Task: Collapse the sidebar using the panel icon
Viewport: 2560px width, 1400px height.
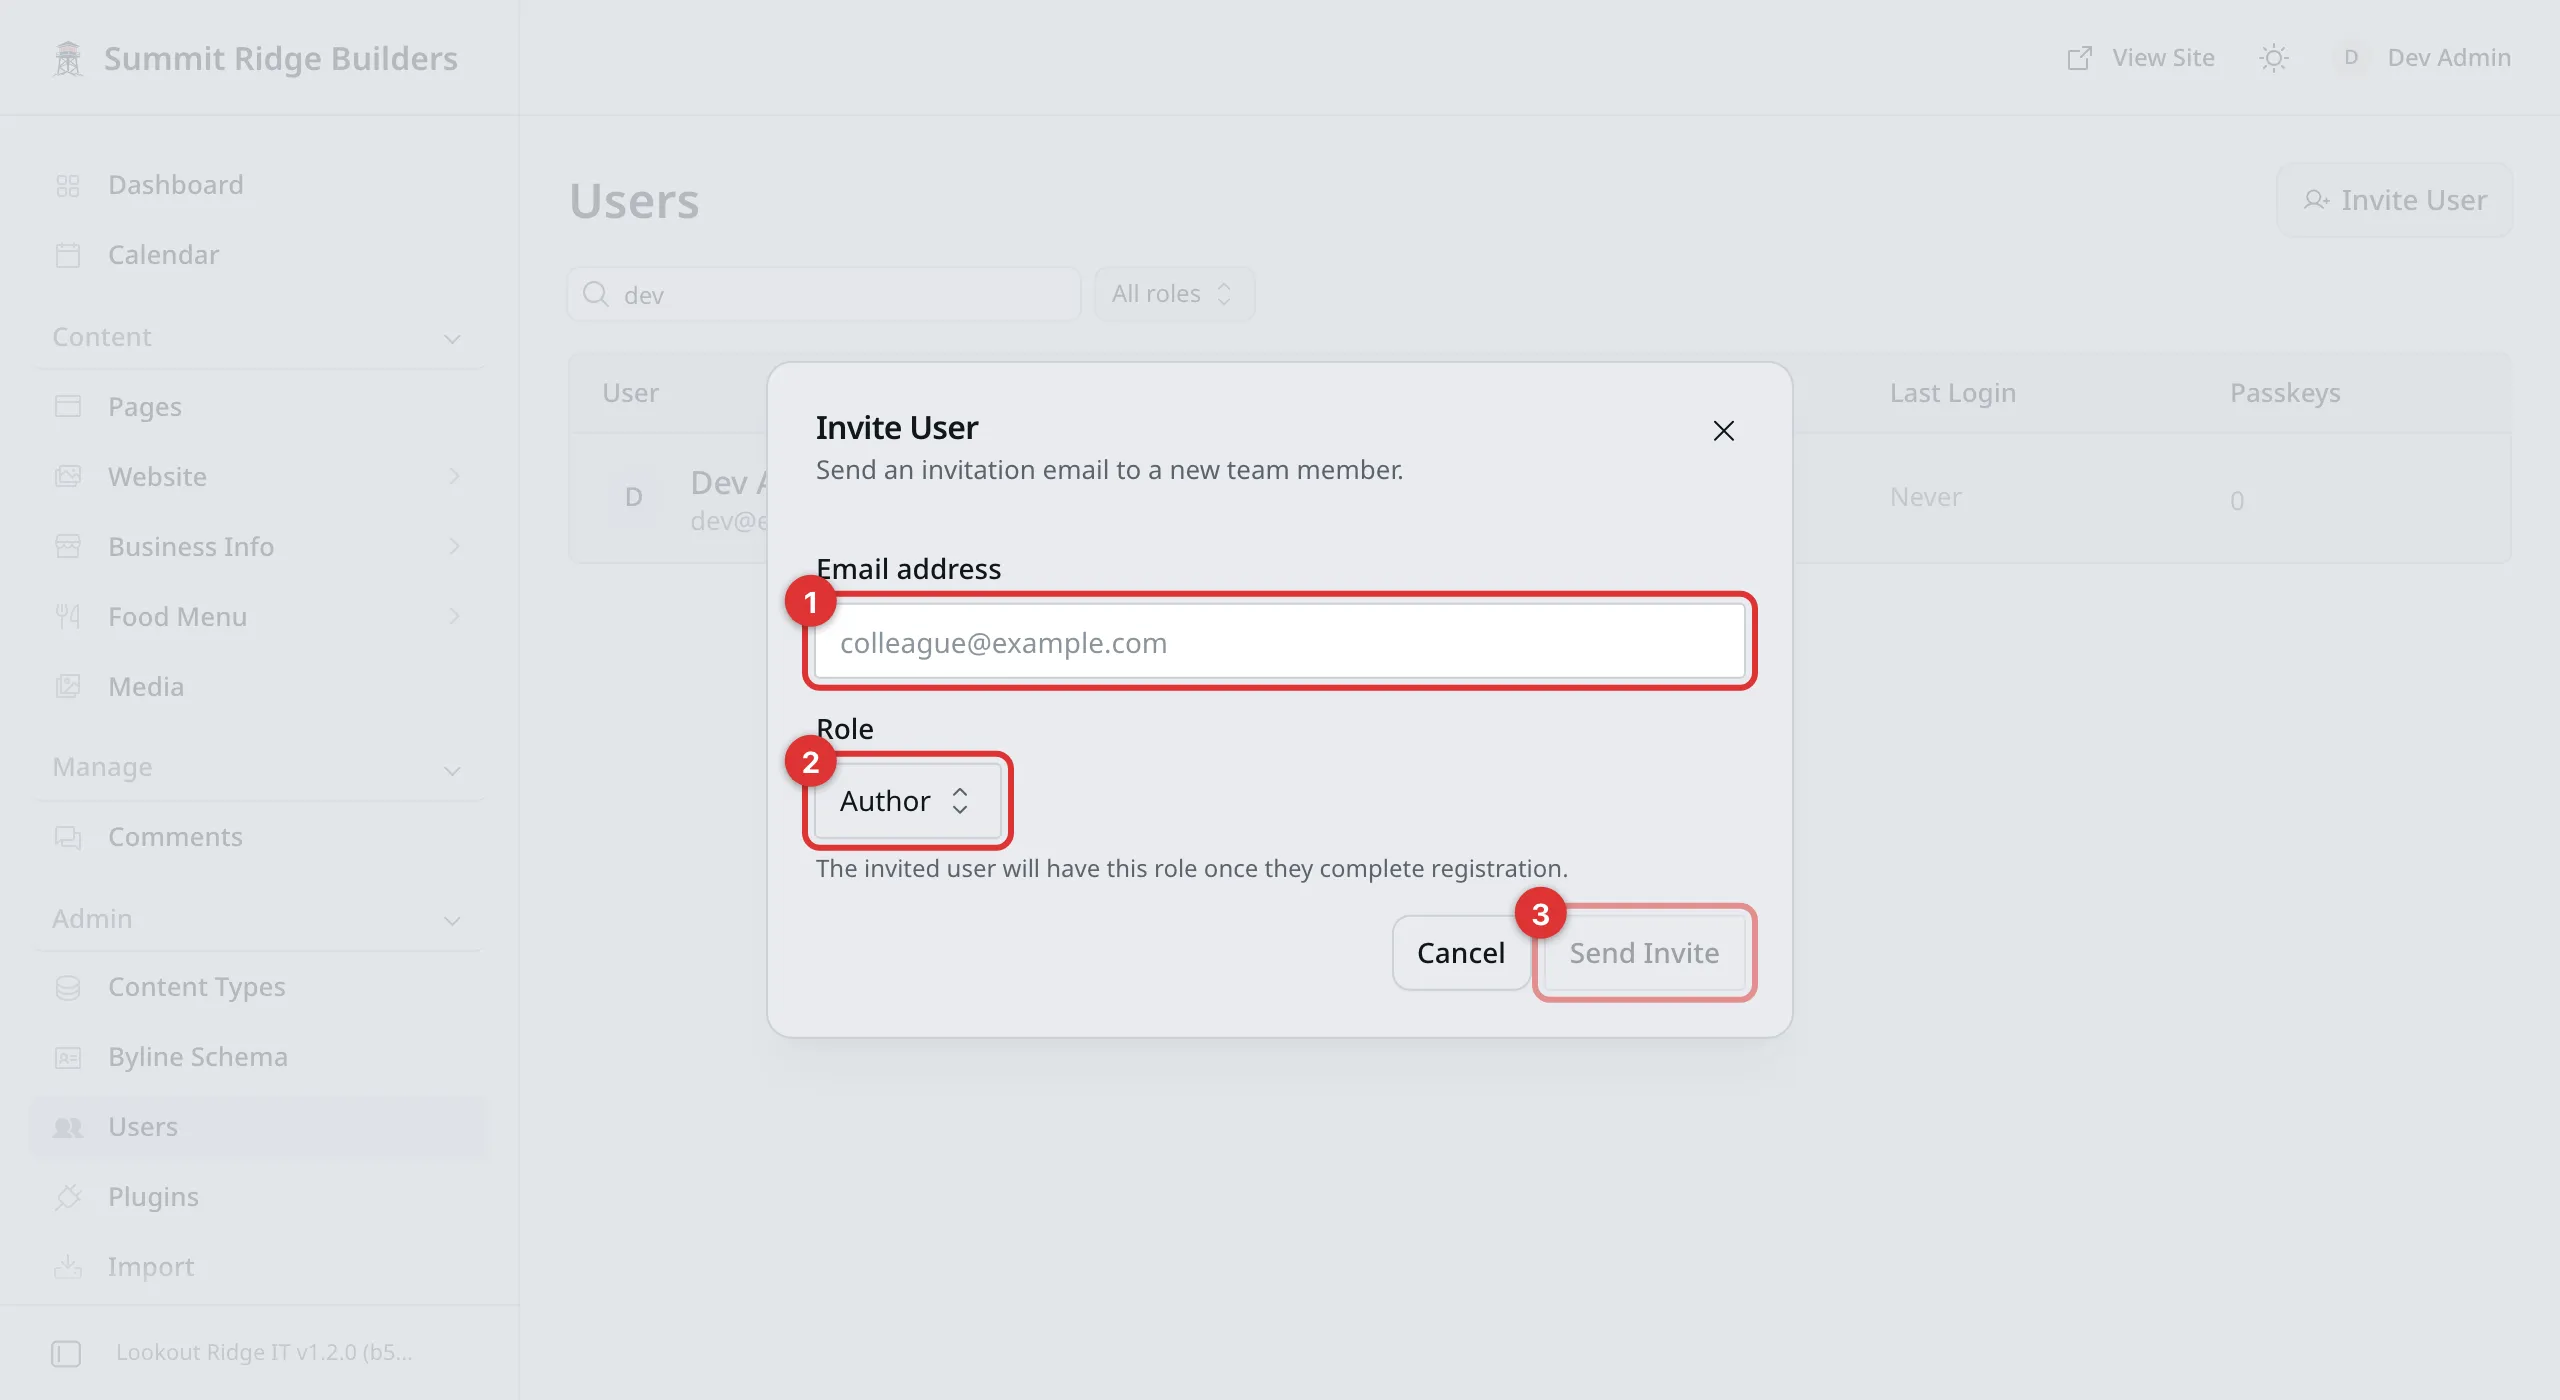Action: tap(66, 1353)
